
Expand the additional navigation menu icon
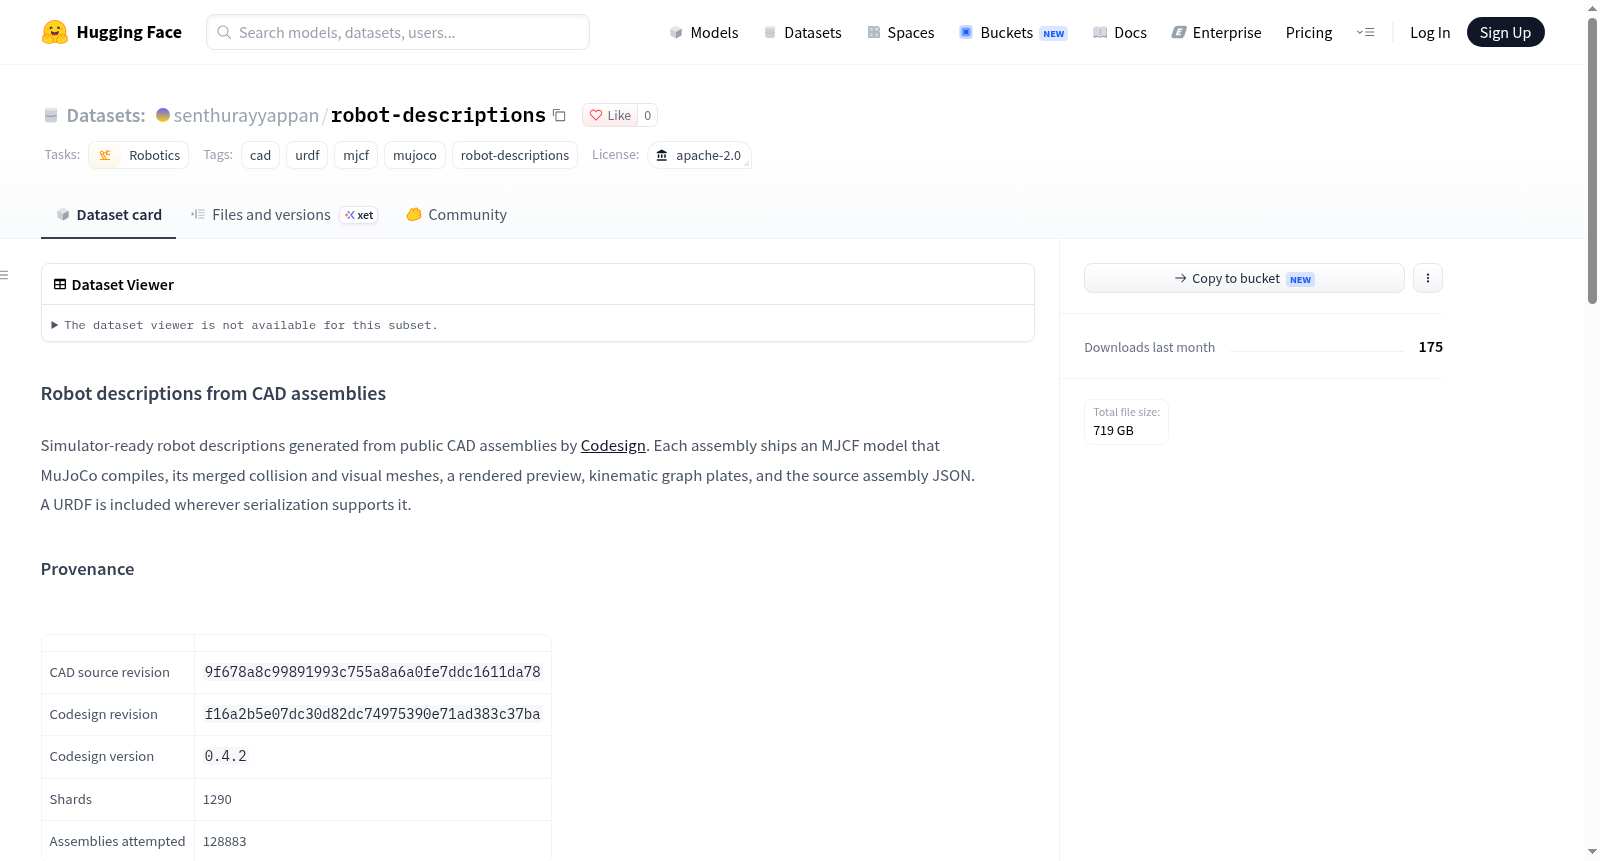click(x=1366, y=32)
